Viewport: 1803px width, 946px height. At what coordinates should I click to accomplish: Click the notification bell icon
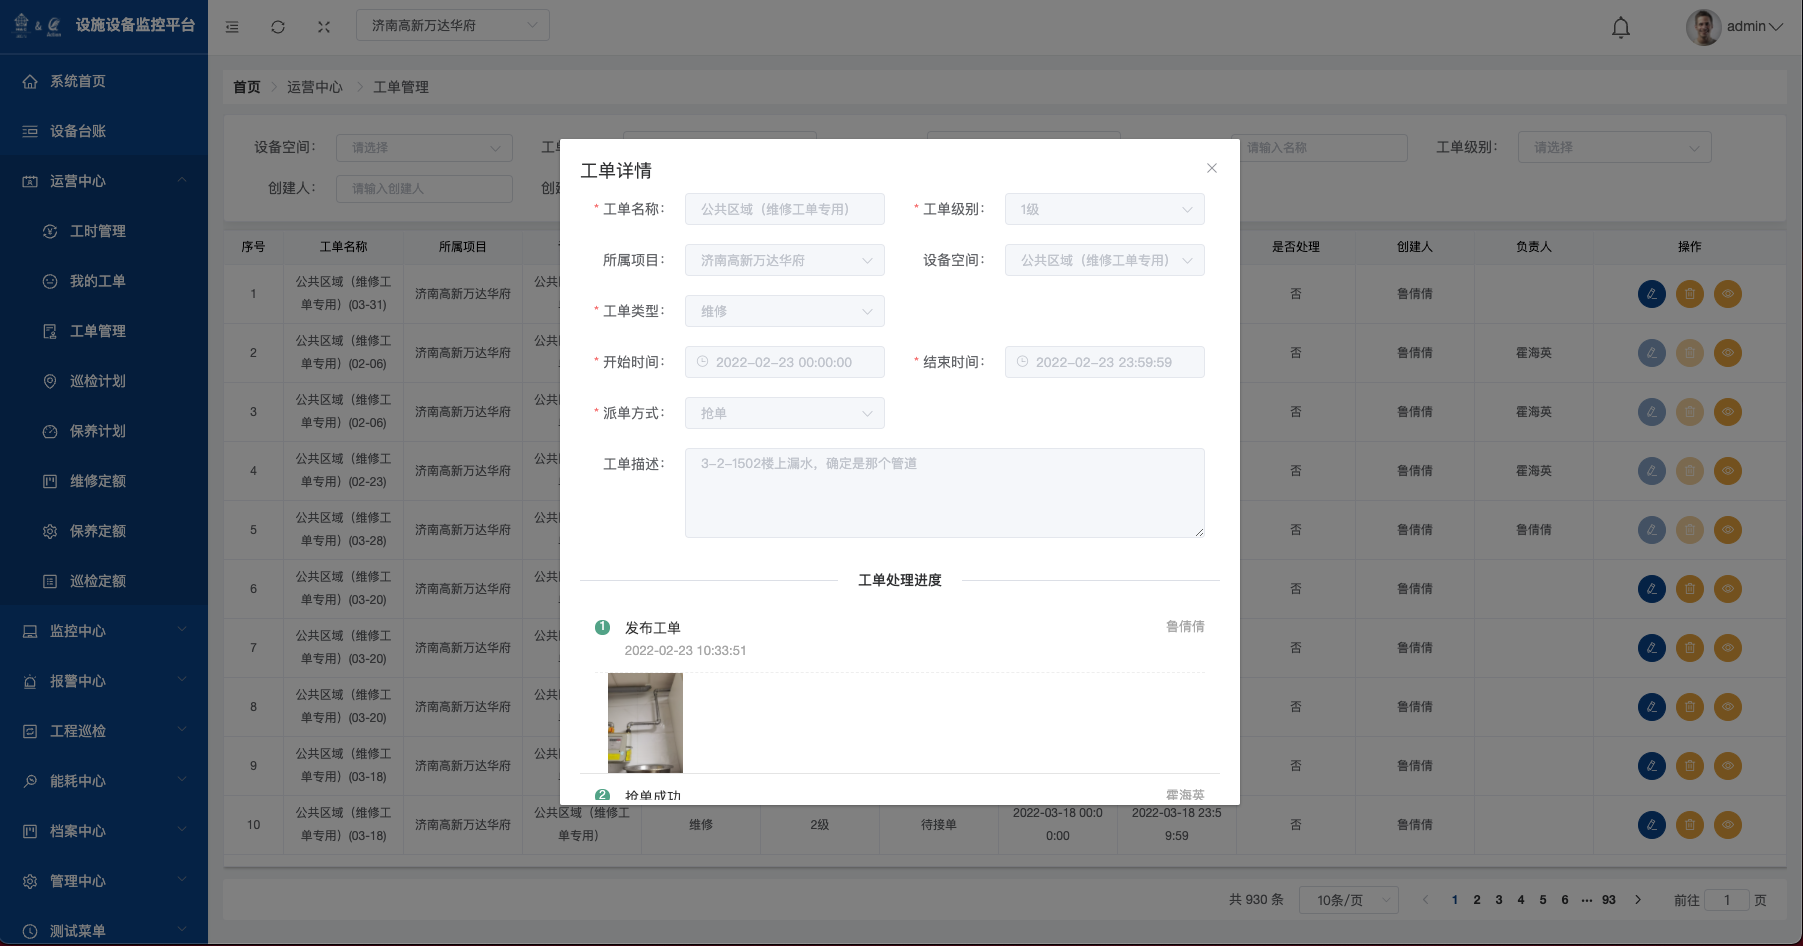pyautogui.click(x=1620, y=27)
